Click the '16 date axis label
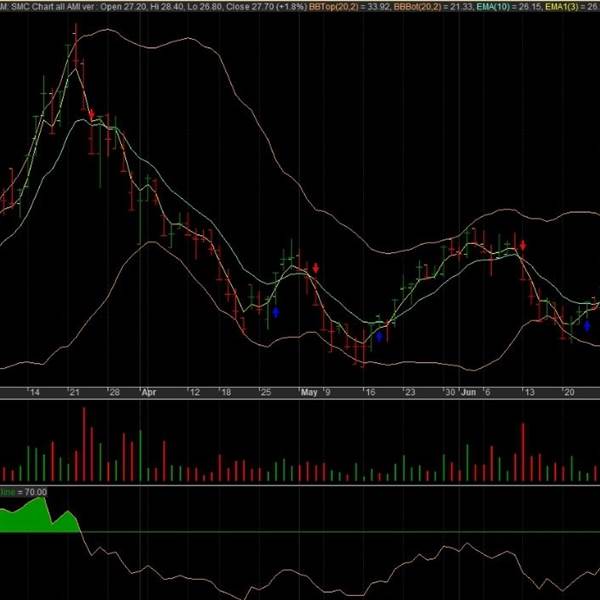Viewport: 600px width, 600px height. point(370,392)
